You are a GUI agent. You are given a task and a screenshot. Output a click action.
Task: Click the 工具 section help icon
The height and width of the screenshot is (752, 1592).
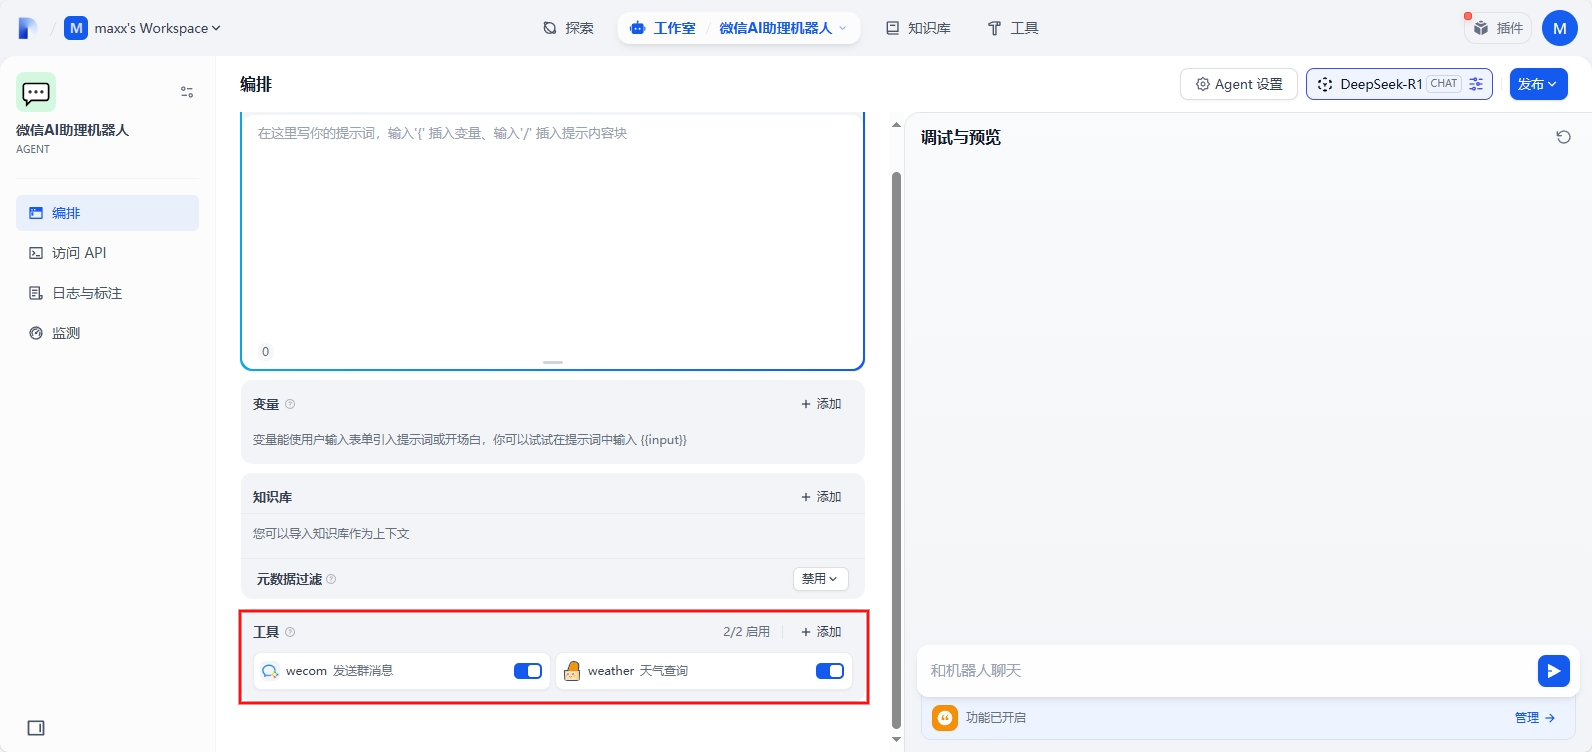coord(290,632)
